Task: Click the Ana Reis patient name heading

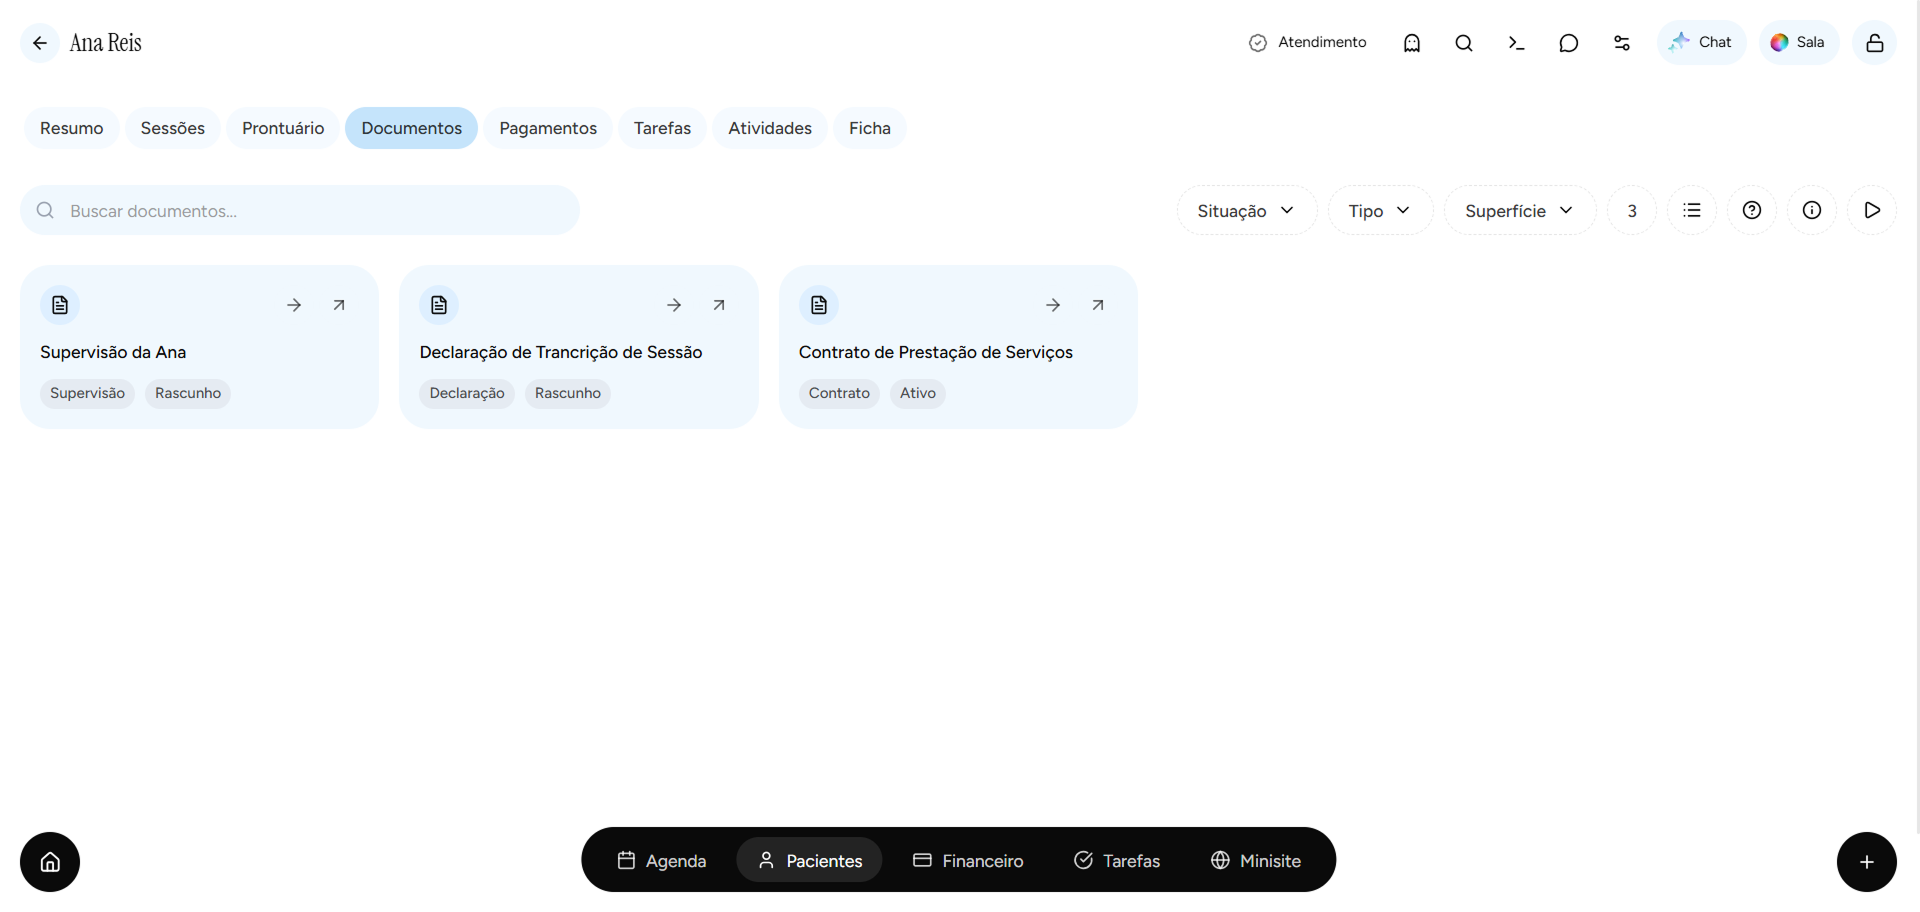Action: point(106,43)
